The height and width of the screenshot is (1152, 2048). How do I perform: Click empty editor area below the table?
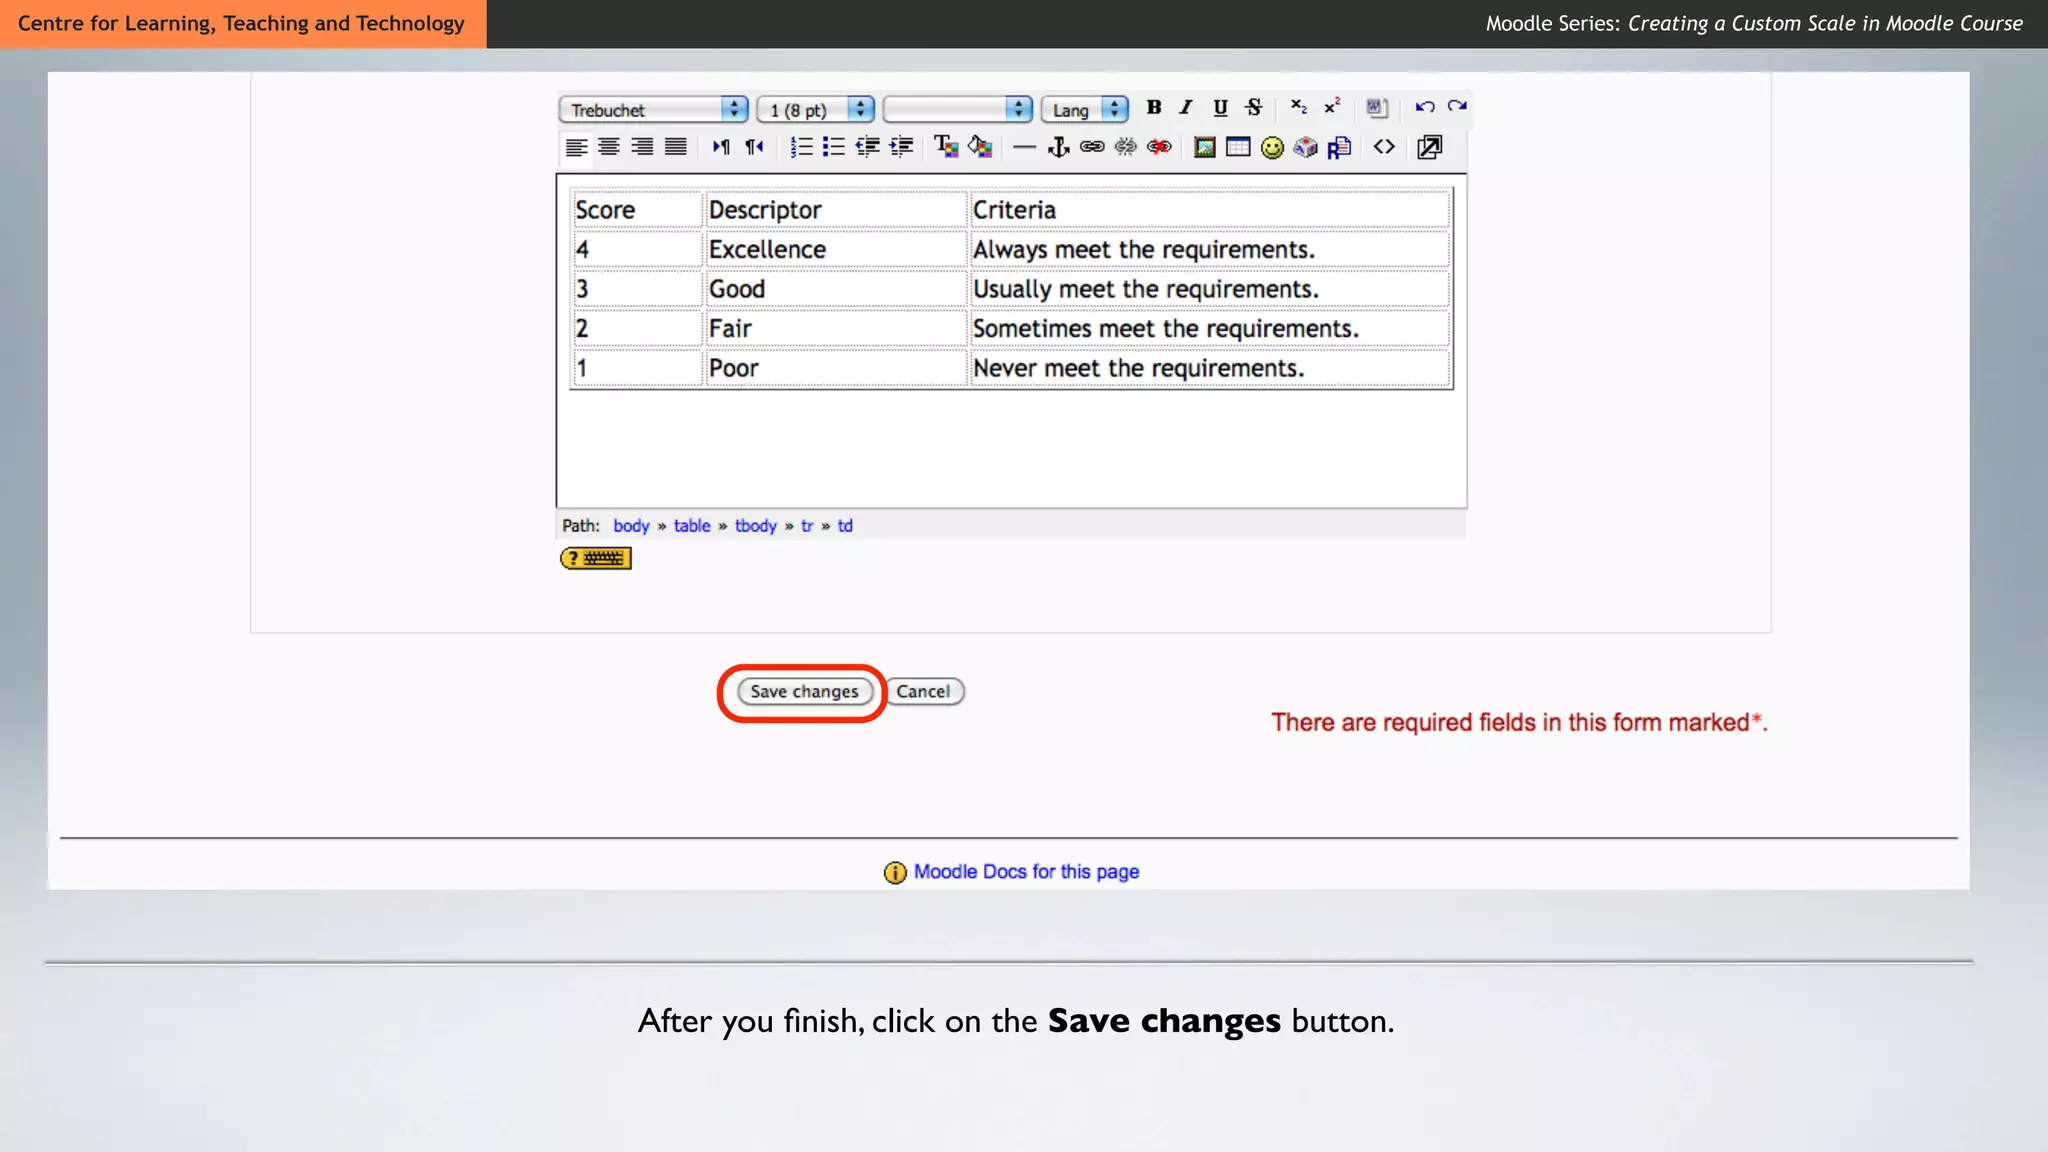click(x=1011, y=448)
